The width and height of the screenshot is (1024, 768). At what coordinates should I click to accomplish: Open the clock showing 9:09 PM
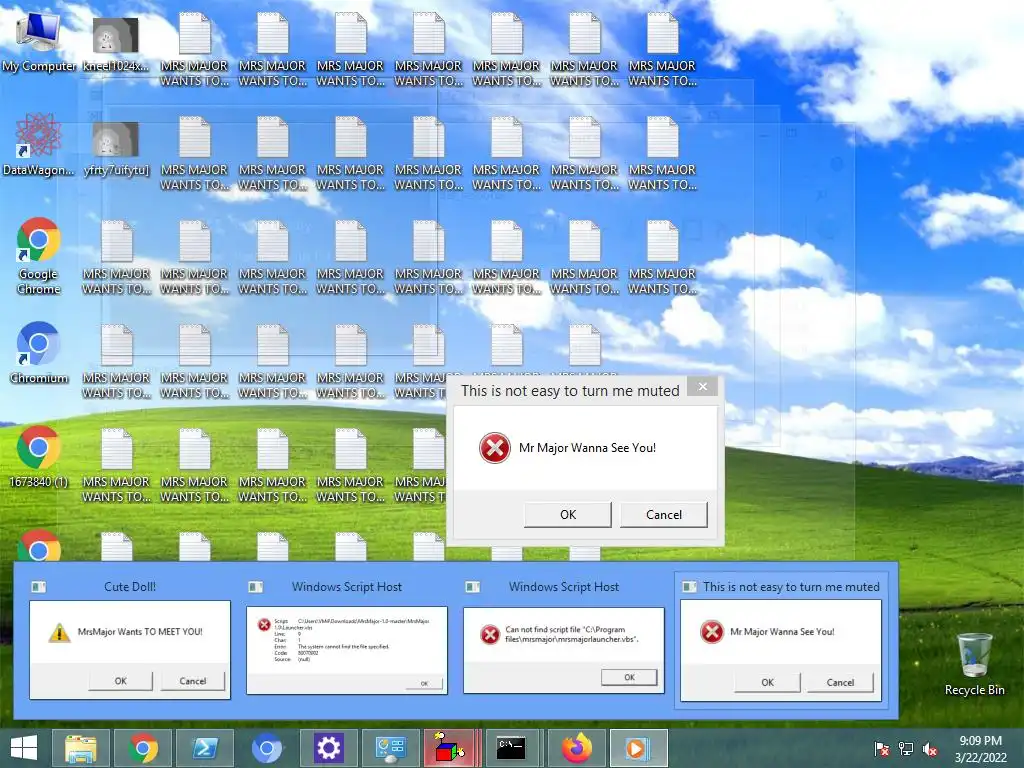981,749
